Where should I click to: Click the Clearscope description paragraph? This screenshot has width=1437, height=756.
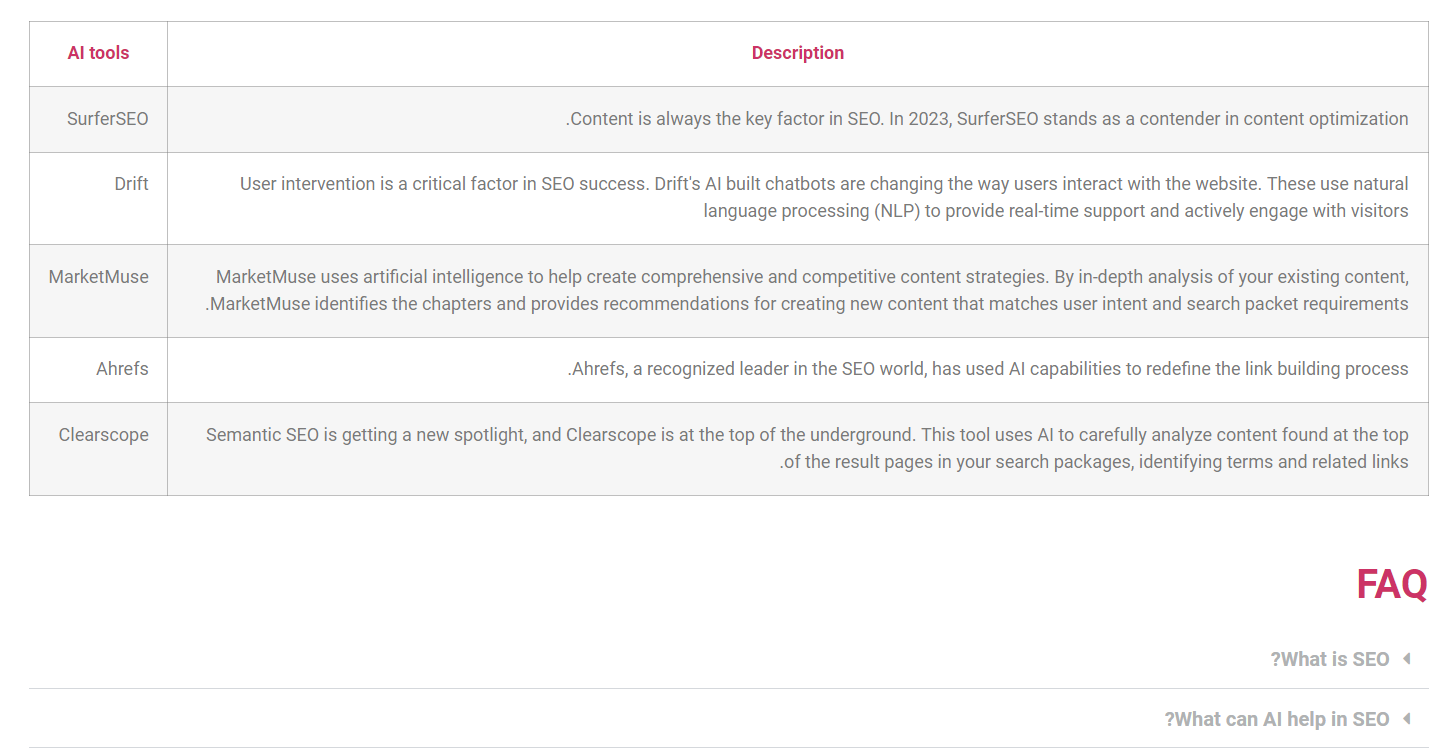(807, 448)
